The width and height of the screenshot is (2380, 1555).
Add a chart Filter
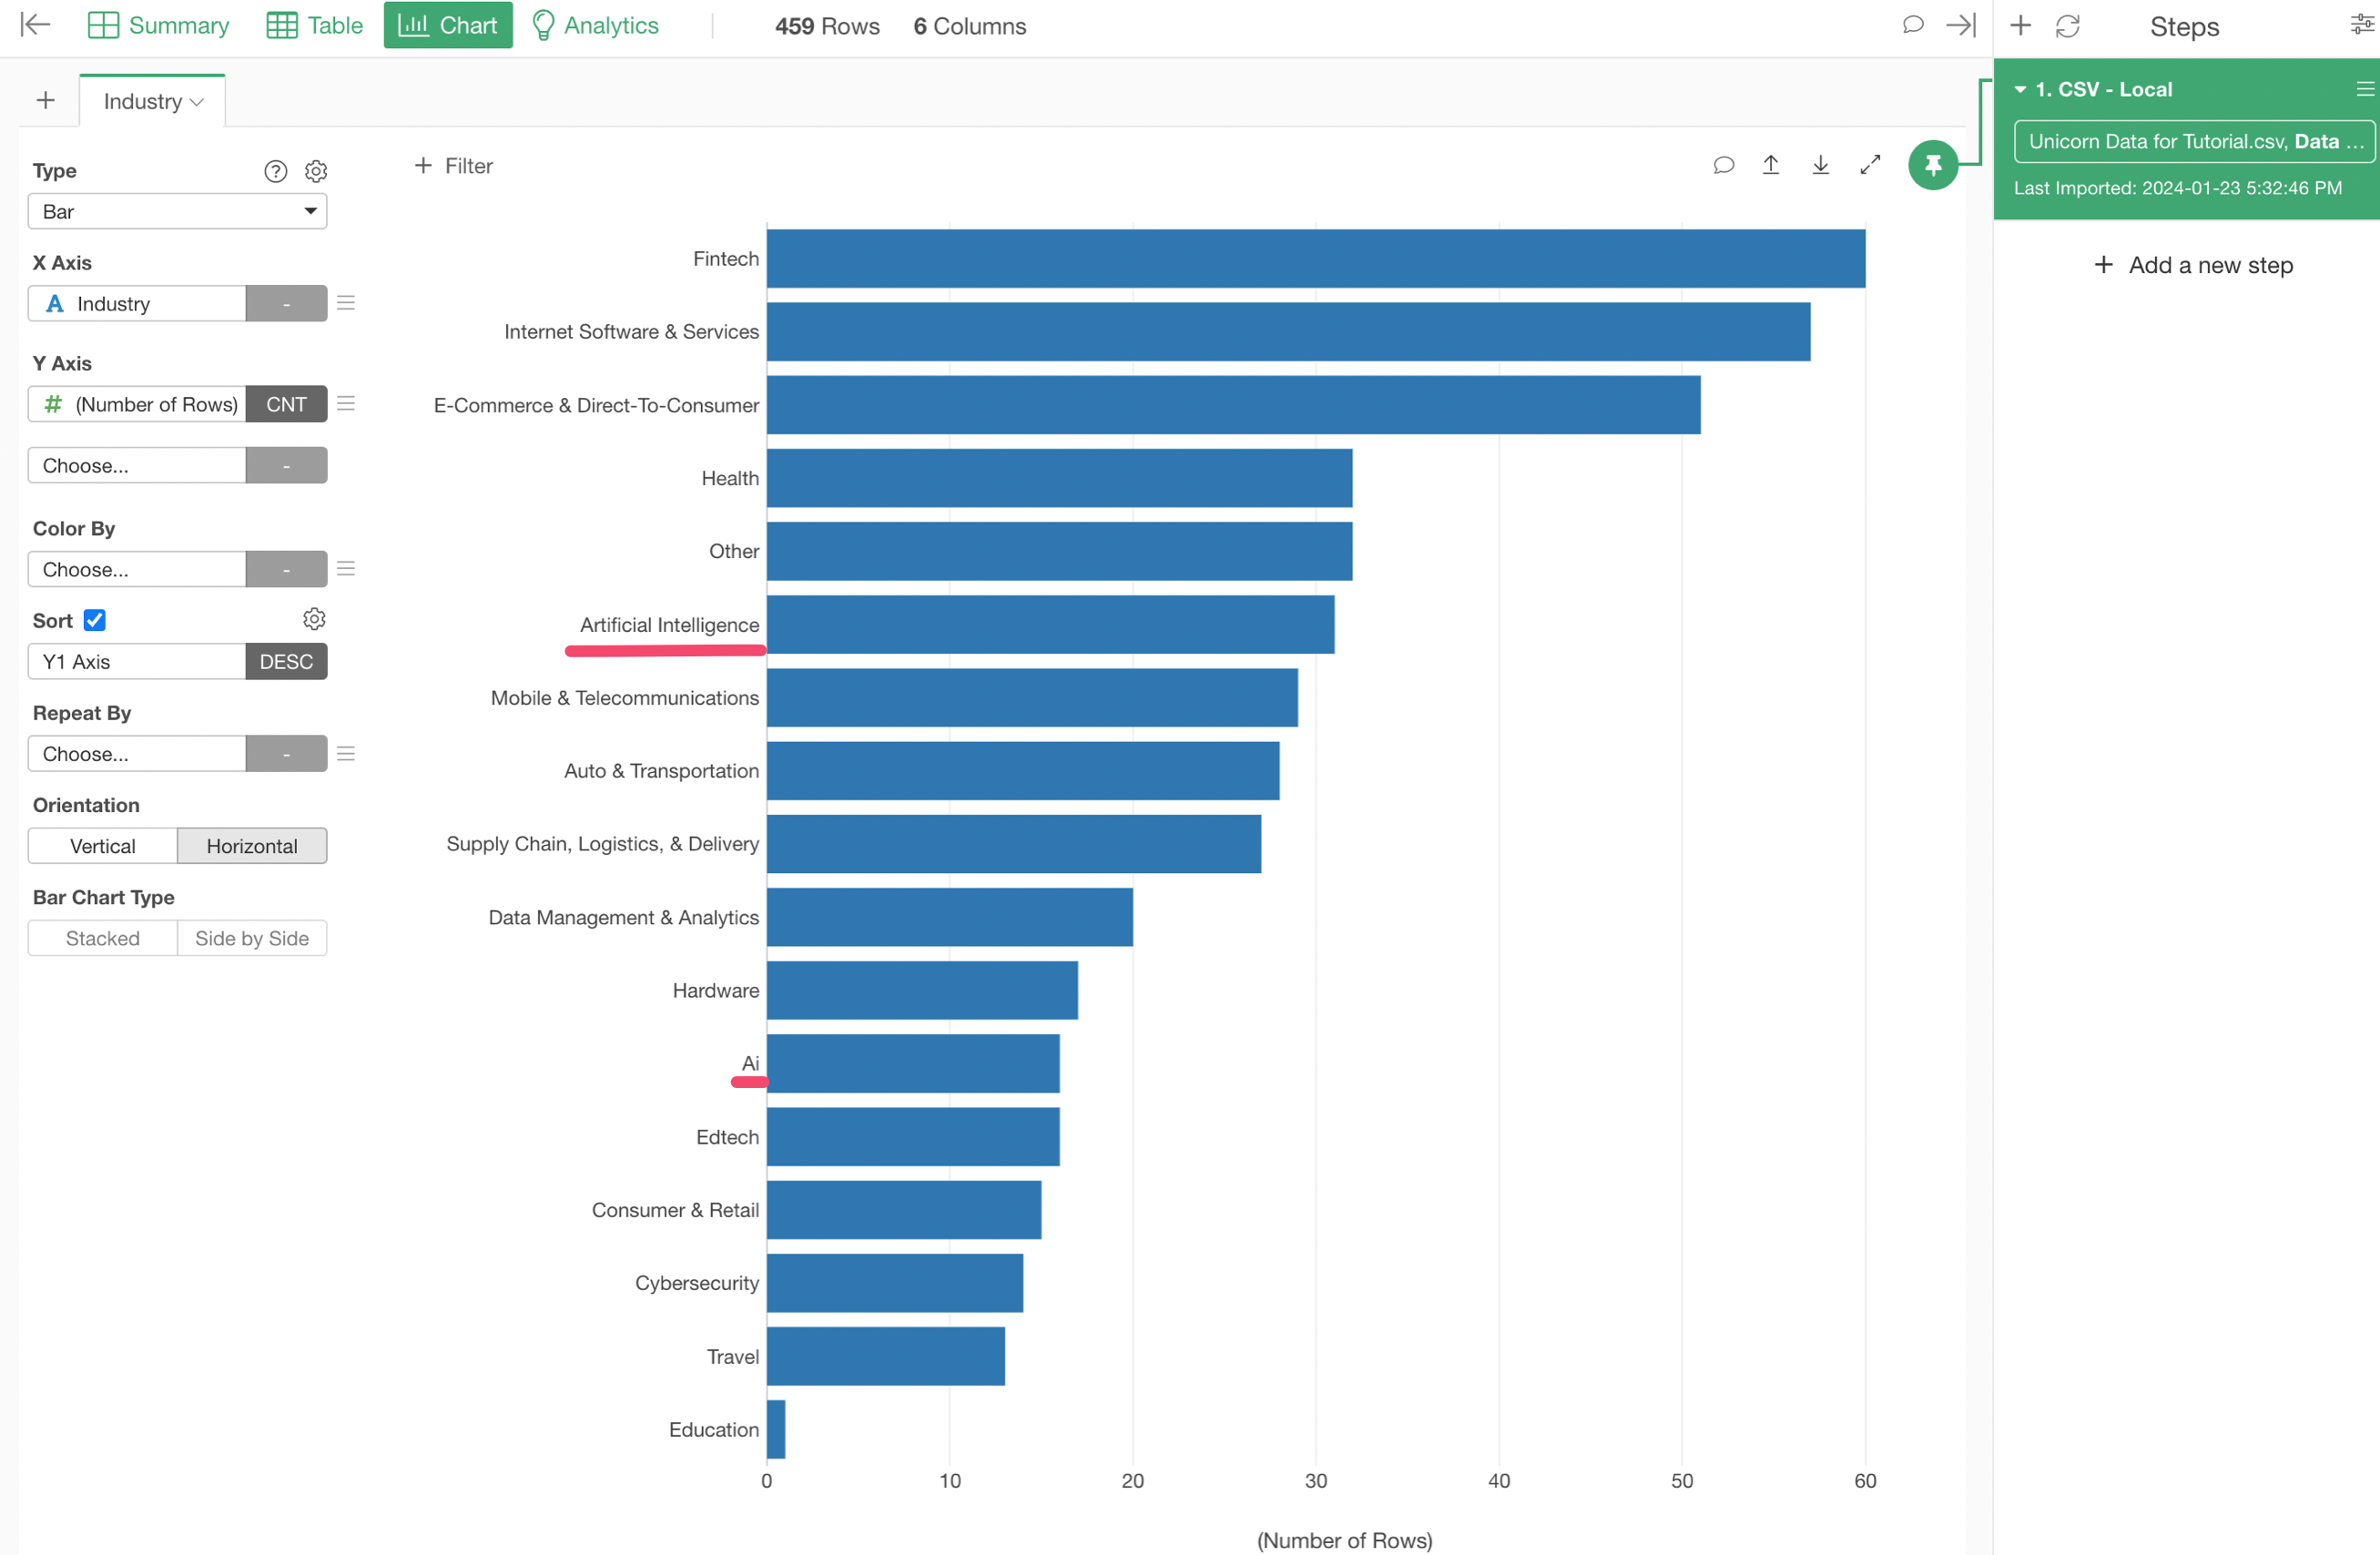tap(454, 166)
